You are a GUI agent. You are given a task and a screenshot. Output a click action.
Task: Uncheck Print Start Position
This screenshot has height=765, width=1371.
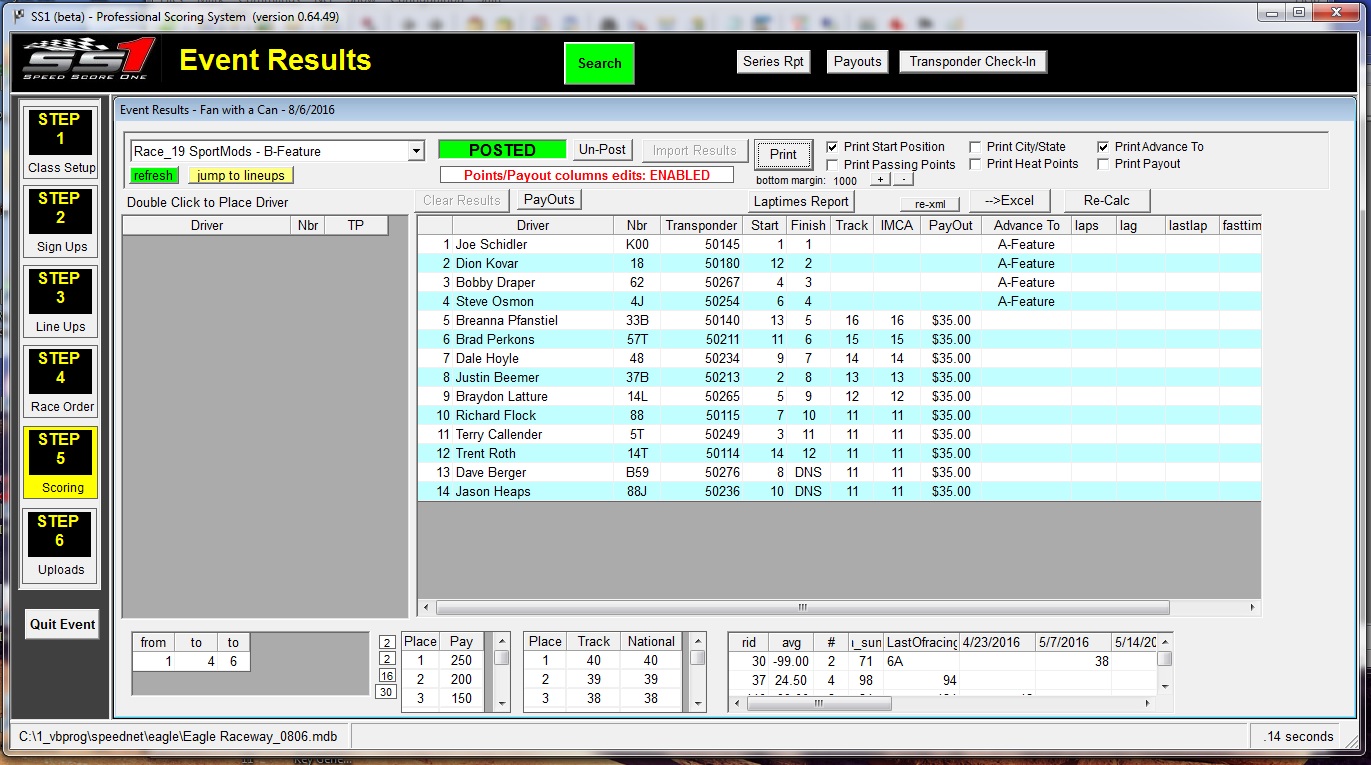click(x=833, y=147)
